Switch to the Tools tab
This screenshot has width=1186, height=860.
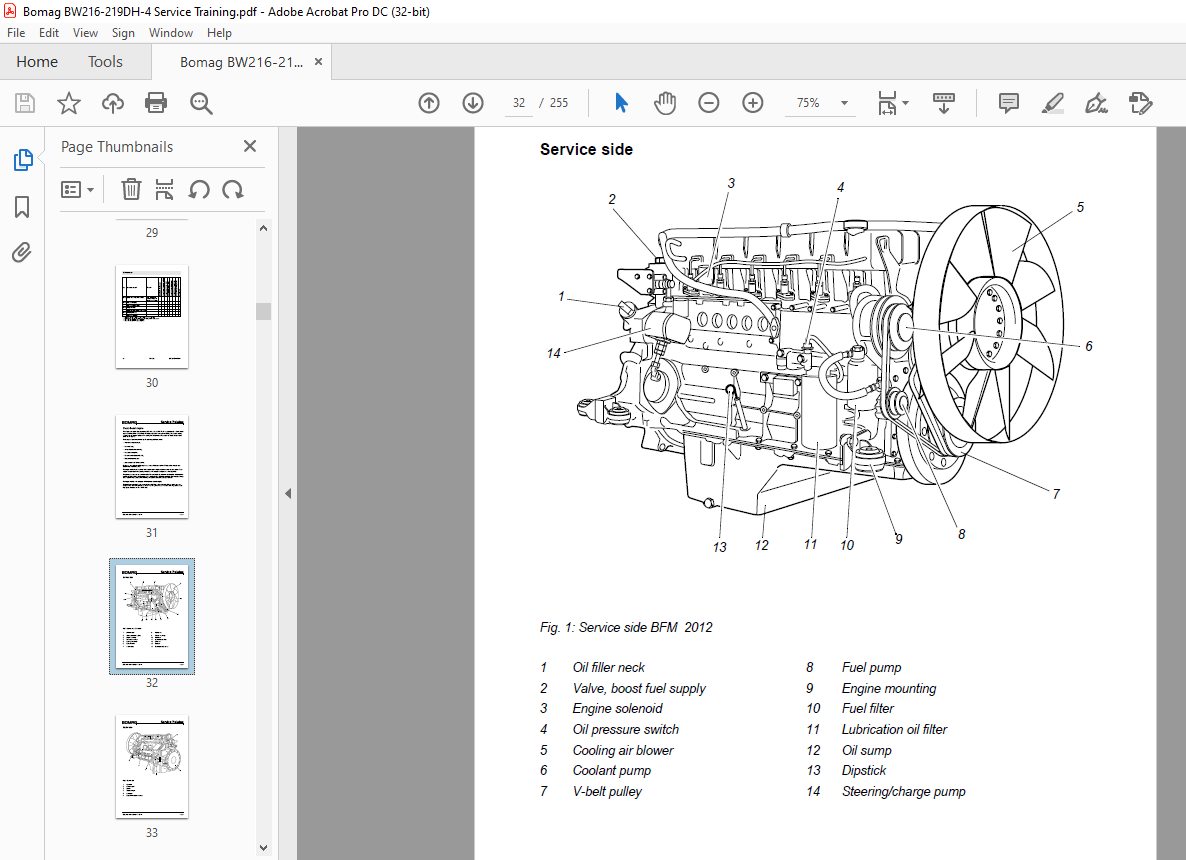(x=105, y=61)
